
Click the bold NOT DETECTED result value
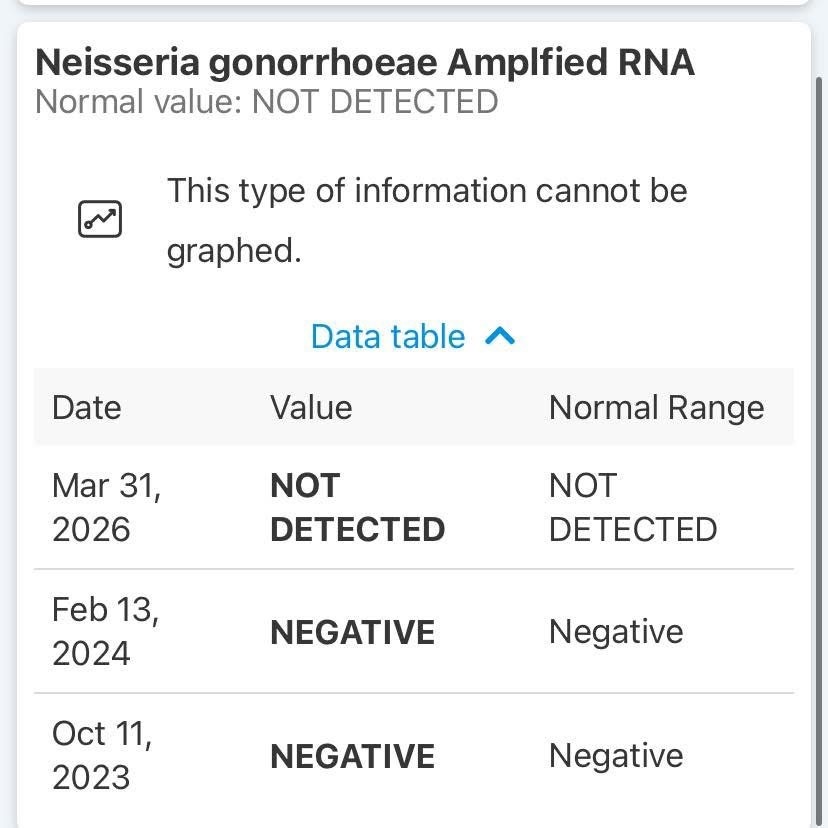[357, 507]
